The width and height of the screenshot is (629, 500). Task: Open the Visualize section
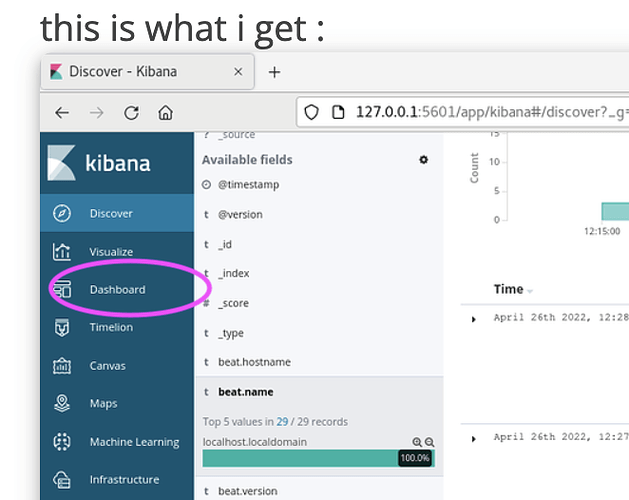click(117, 252)
